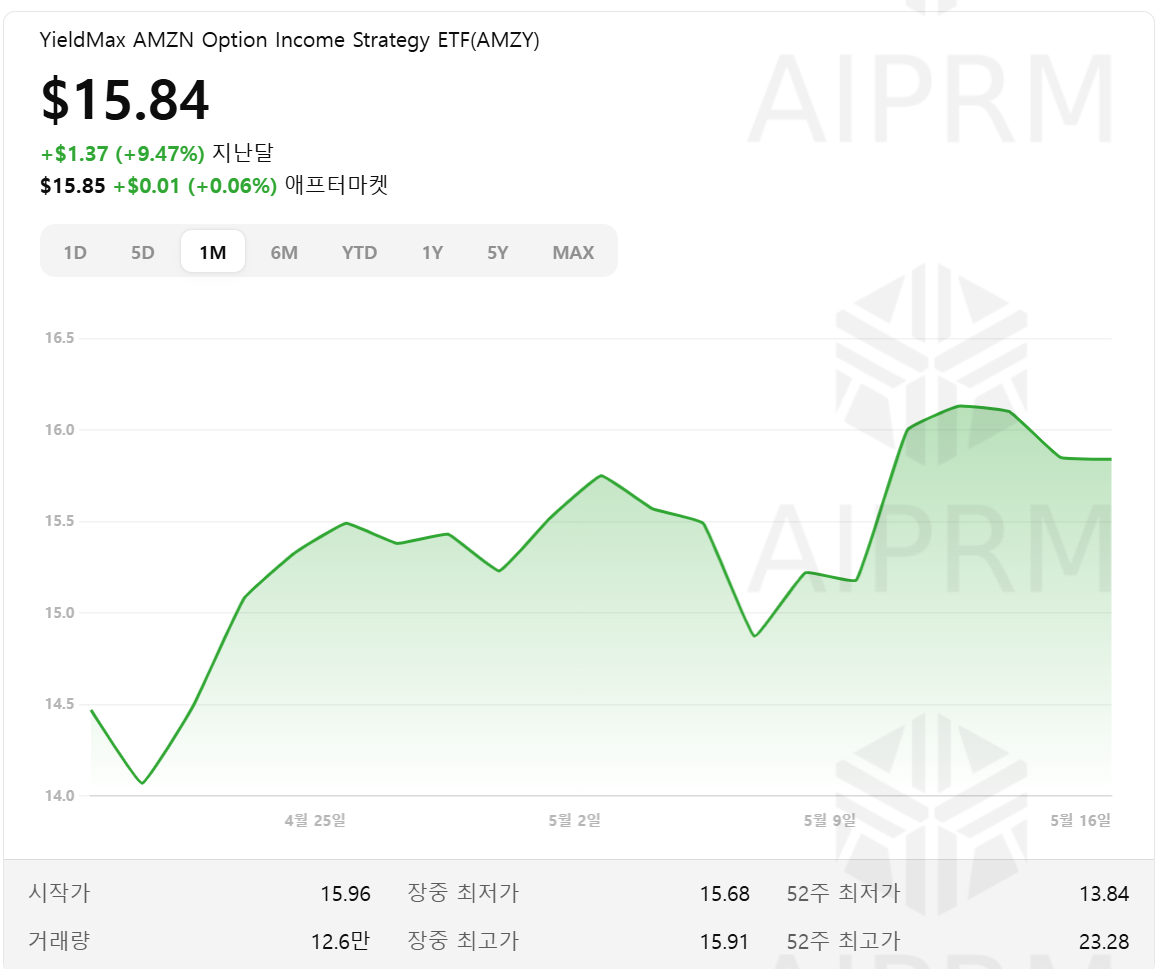Viewport: 1158px width, 969px height.
Task: Click the 14.5 y-axis label
Action: point(60,704)
